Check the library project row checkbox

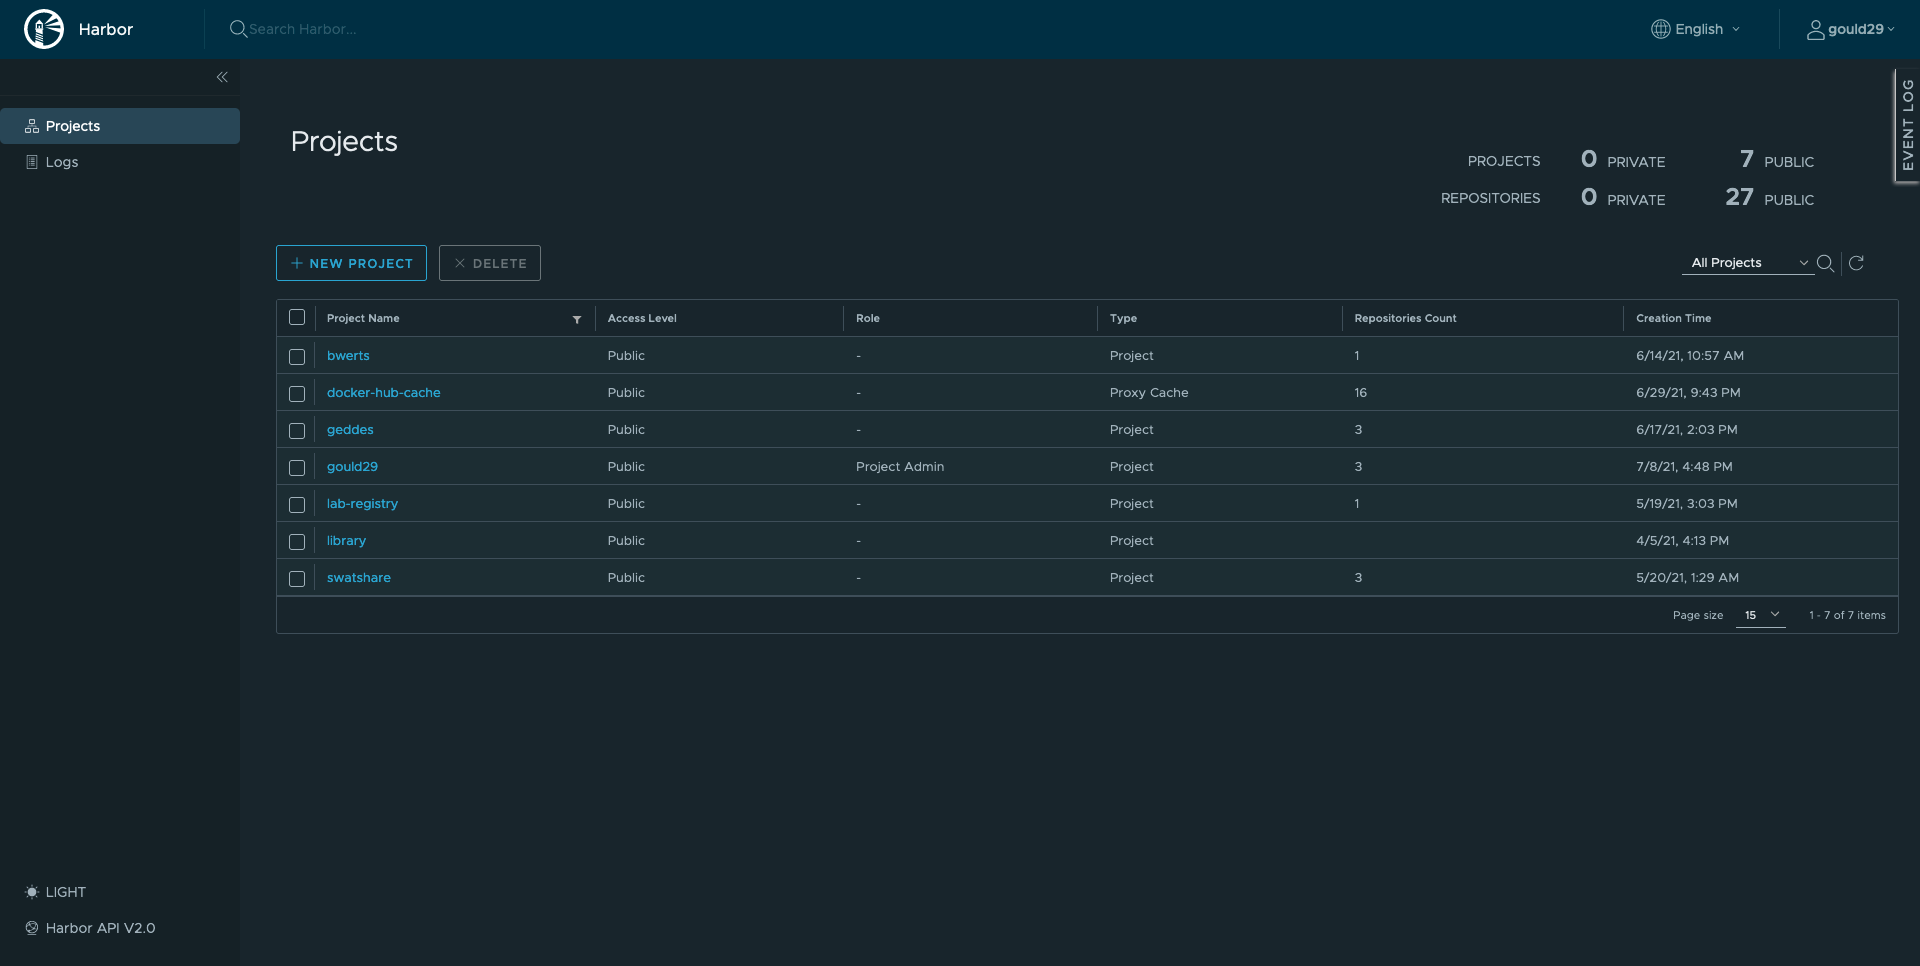point(297,541)
